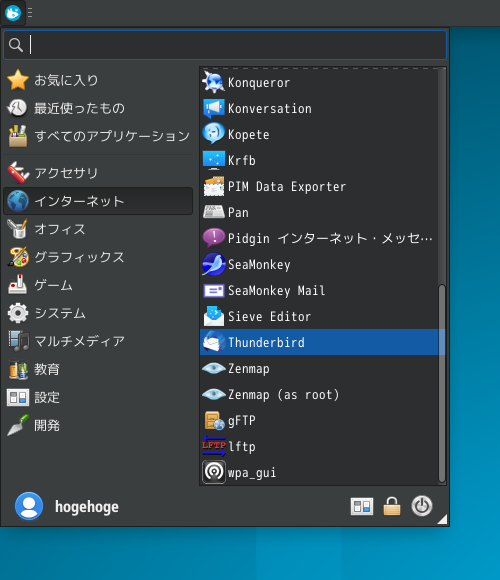Click the Pidgin purple icon
Viewport: 500px width, 580px height.
coord(213,238)
